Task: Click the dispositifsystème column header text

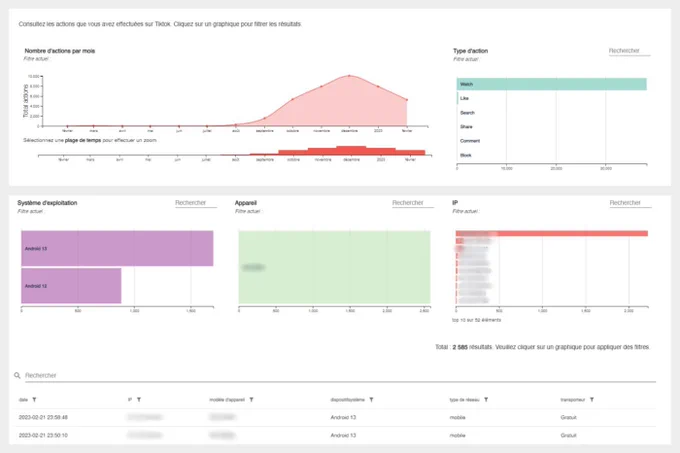Action: tap(347, 400)
